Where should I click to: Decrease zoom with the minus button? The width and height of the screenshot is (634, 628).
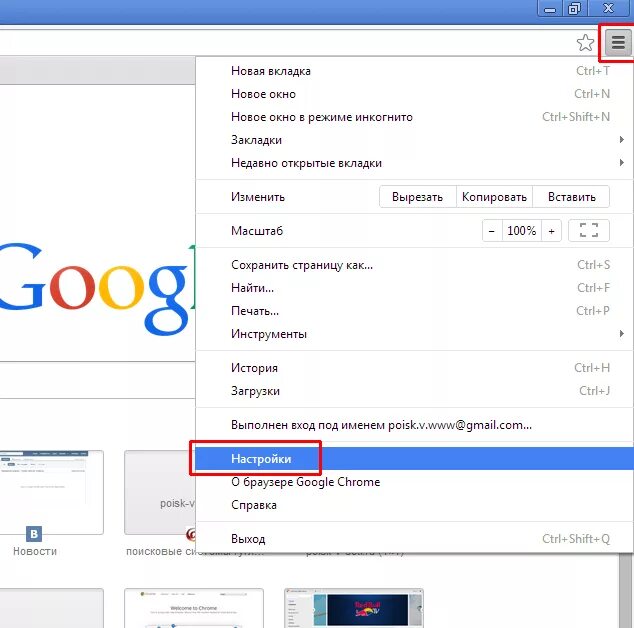pos(492,231)
